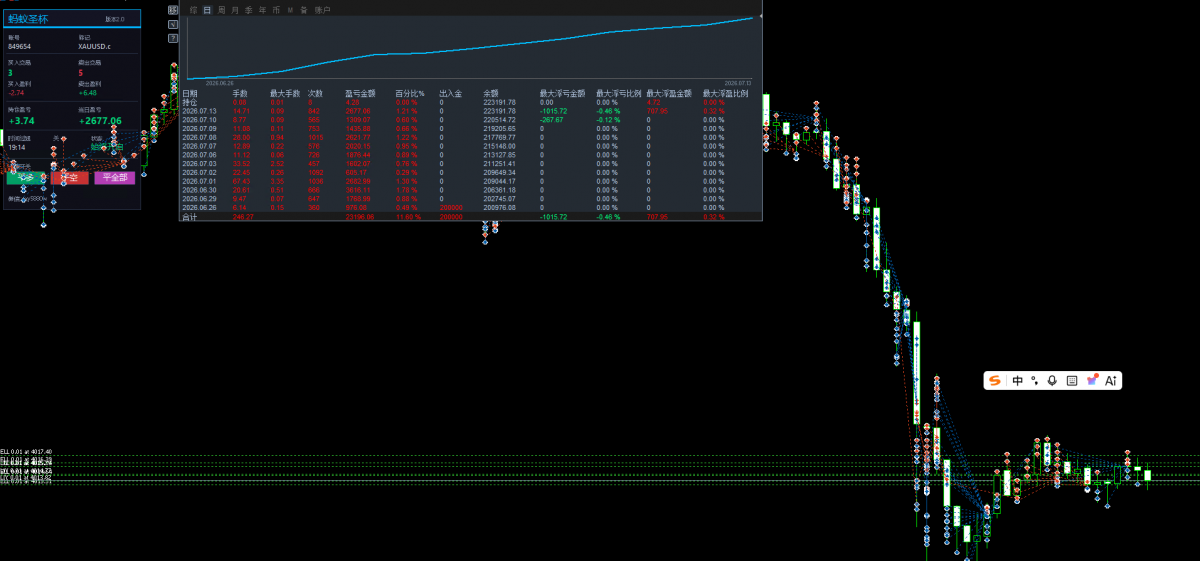
Task: Click balance value 223191.78 in 持仓 row
Action: (499, 102)
